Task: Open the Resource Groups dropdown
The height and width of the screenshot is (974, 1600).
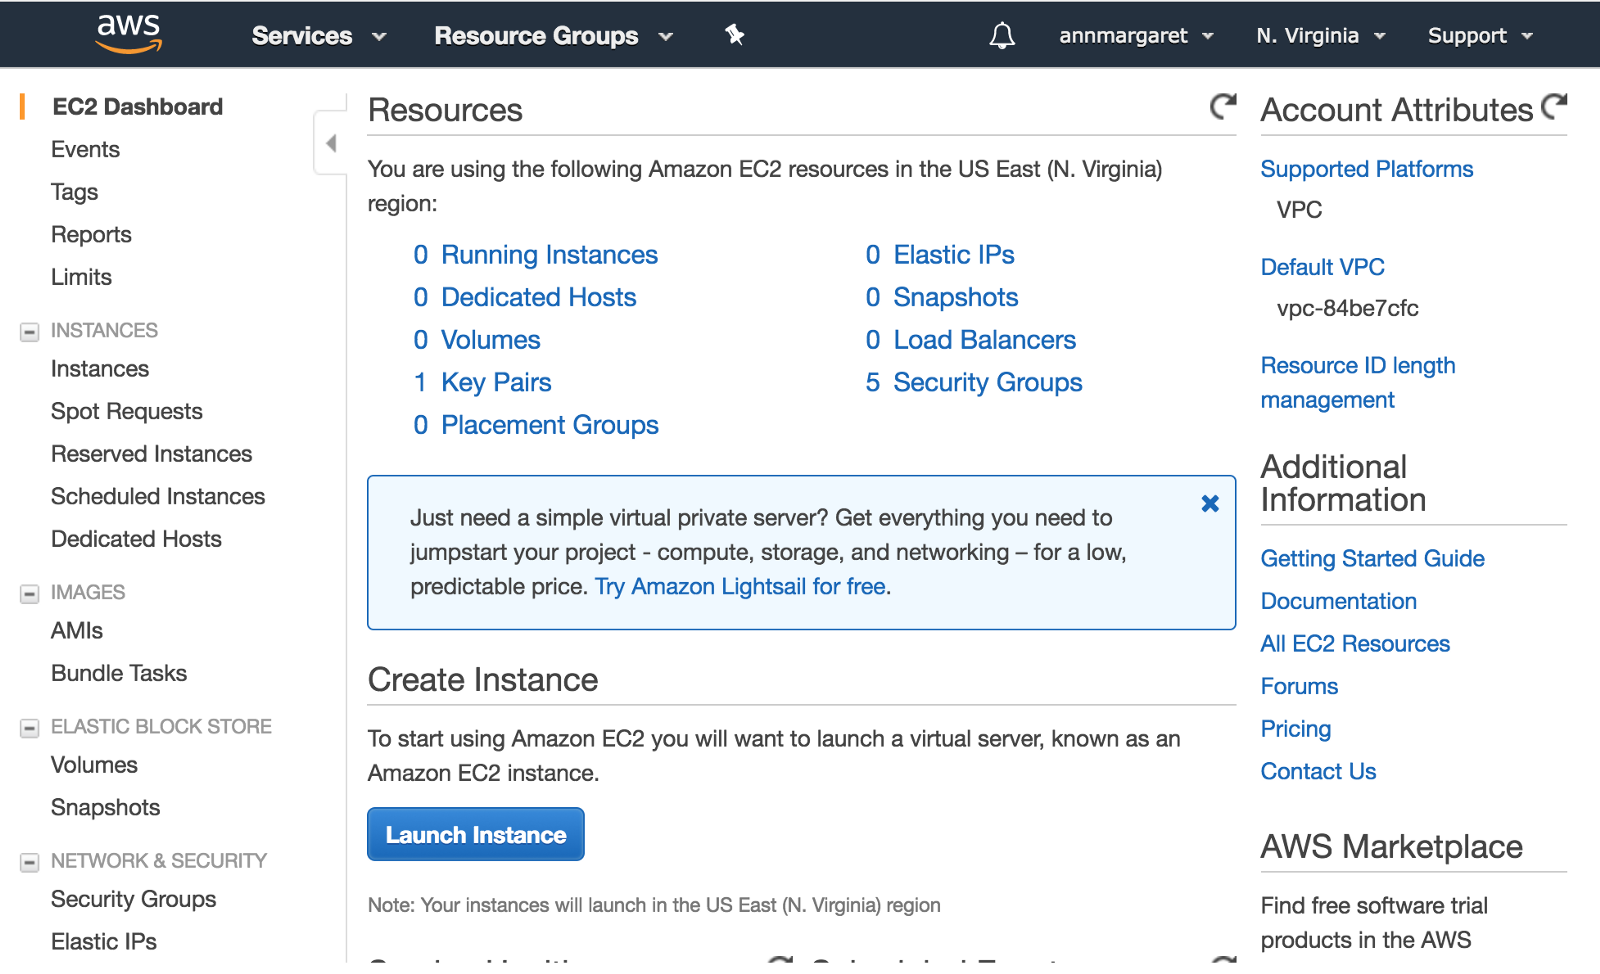Action: [553, 36]
